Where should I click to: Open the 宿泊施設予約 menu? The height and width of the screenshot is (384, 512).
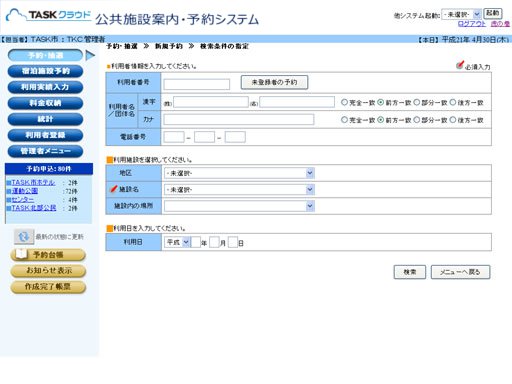coord(45,71)
